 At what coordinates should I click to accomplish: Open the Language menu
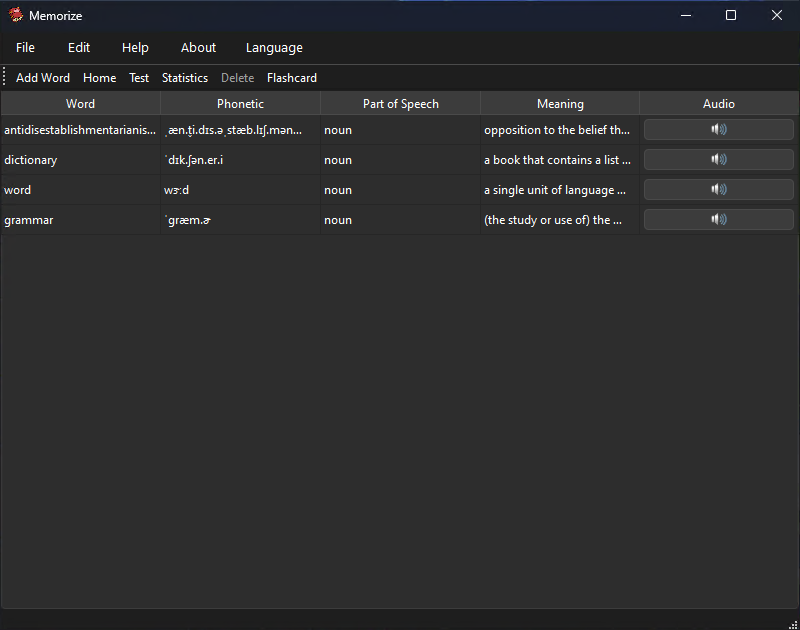[274, 48]
